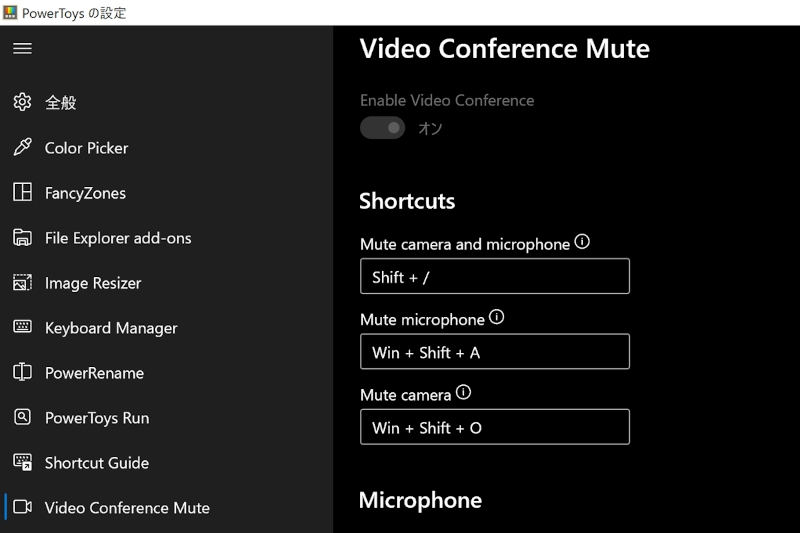Click the File Explorer add-ons folder icon
The image size is (800, 533).
tap(22, 237)
